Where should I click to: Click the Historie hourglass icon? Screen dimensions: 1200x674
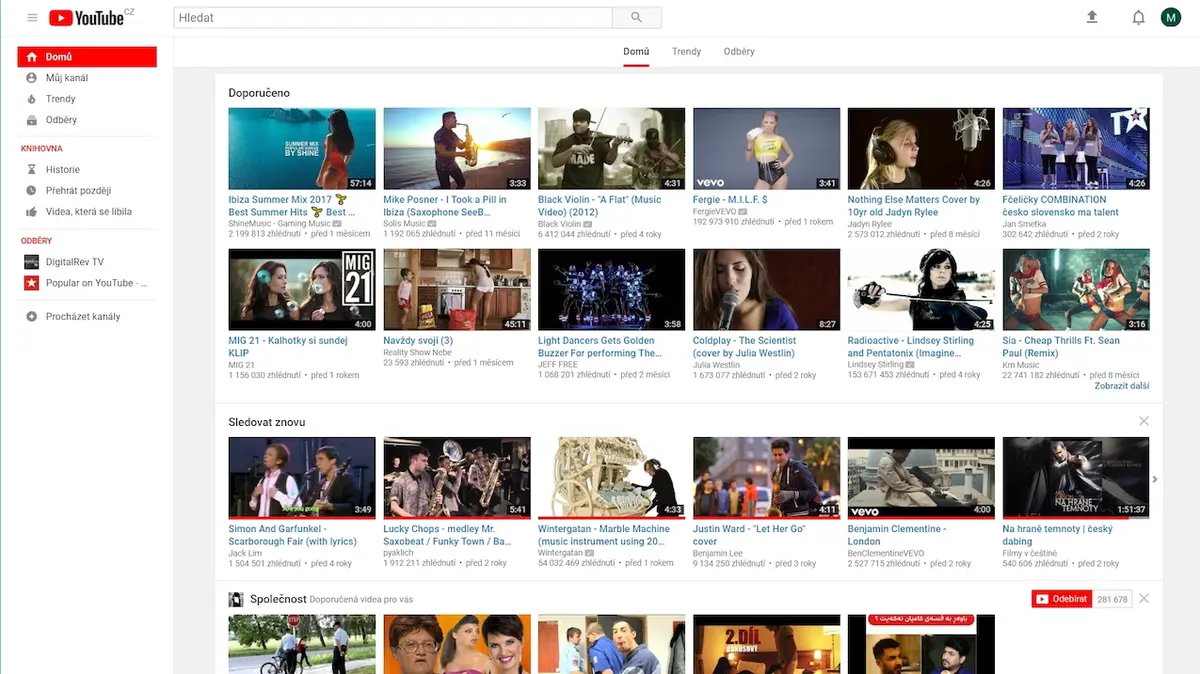(32, 170)
